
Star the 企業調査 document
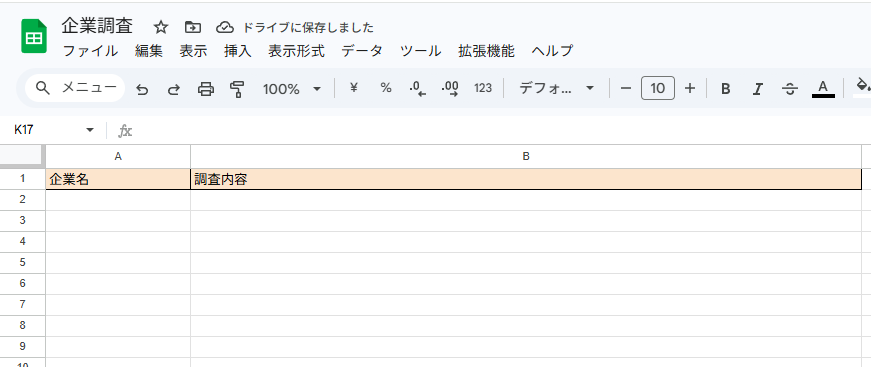(x=161, y=27)
